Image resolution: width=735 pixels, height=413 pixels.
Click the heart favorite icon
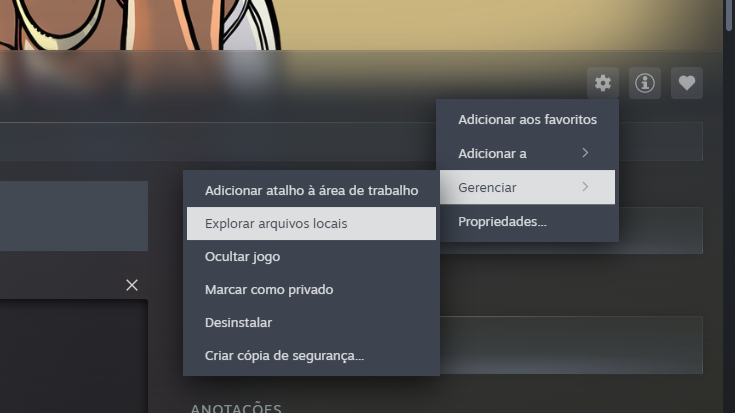coord(687,83)
